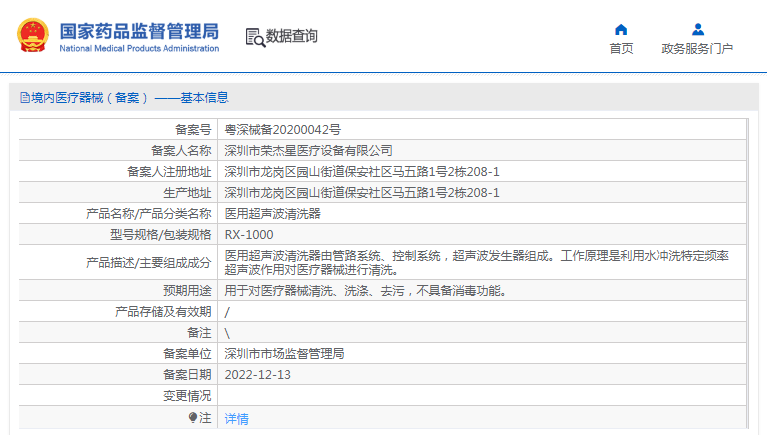Select product name 医用超声波清洗器
767x435 pixels.
[272, 214]
